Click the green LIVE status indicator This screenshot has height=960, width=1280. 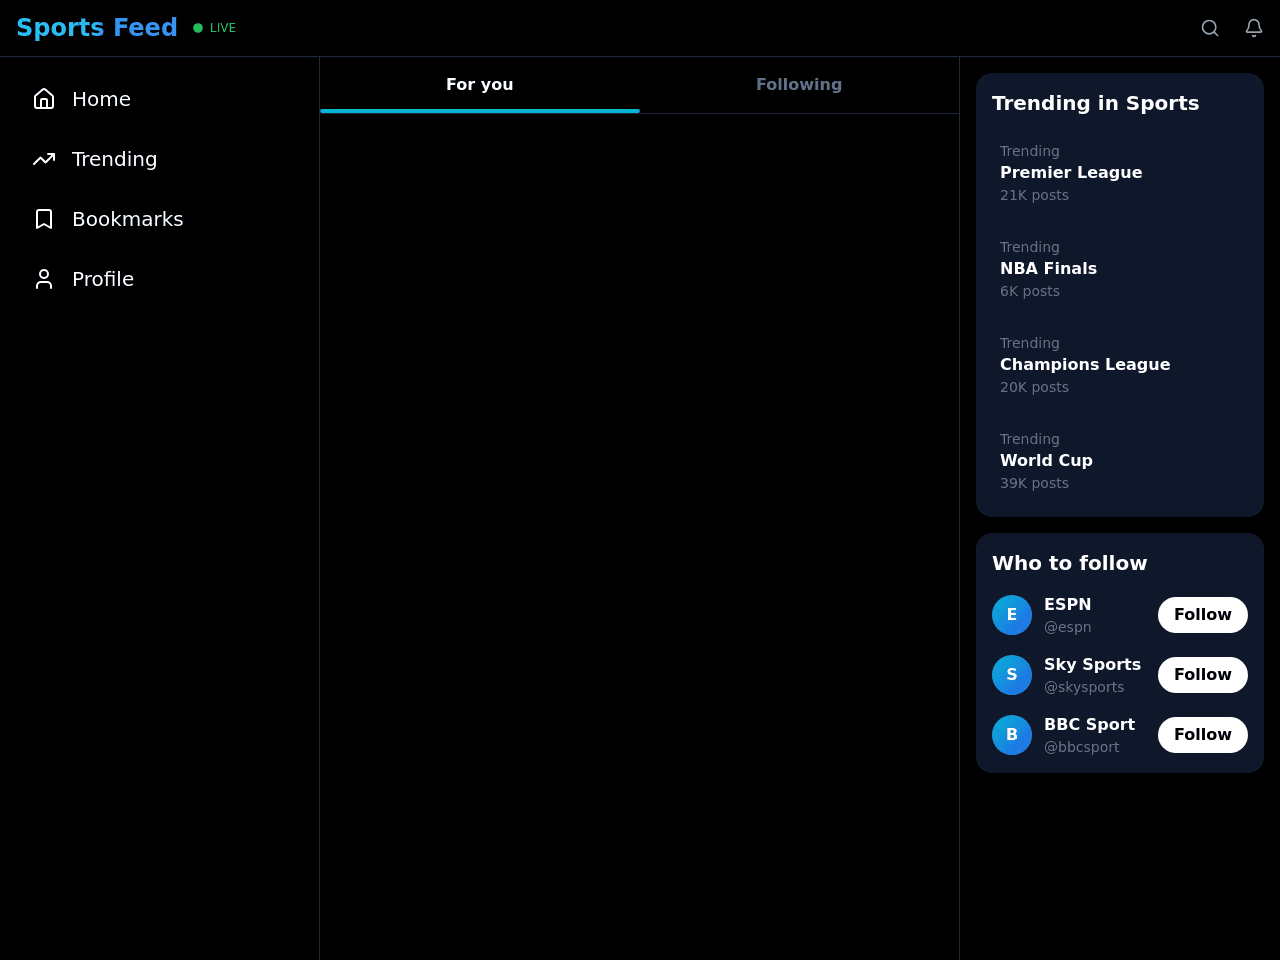(215, 28)
